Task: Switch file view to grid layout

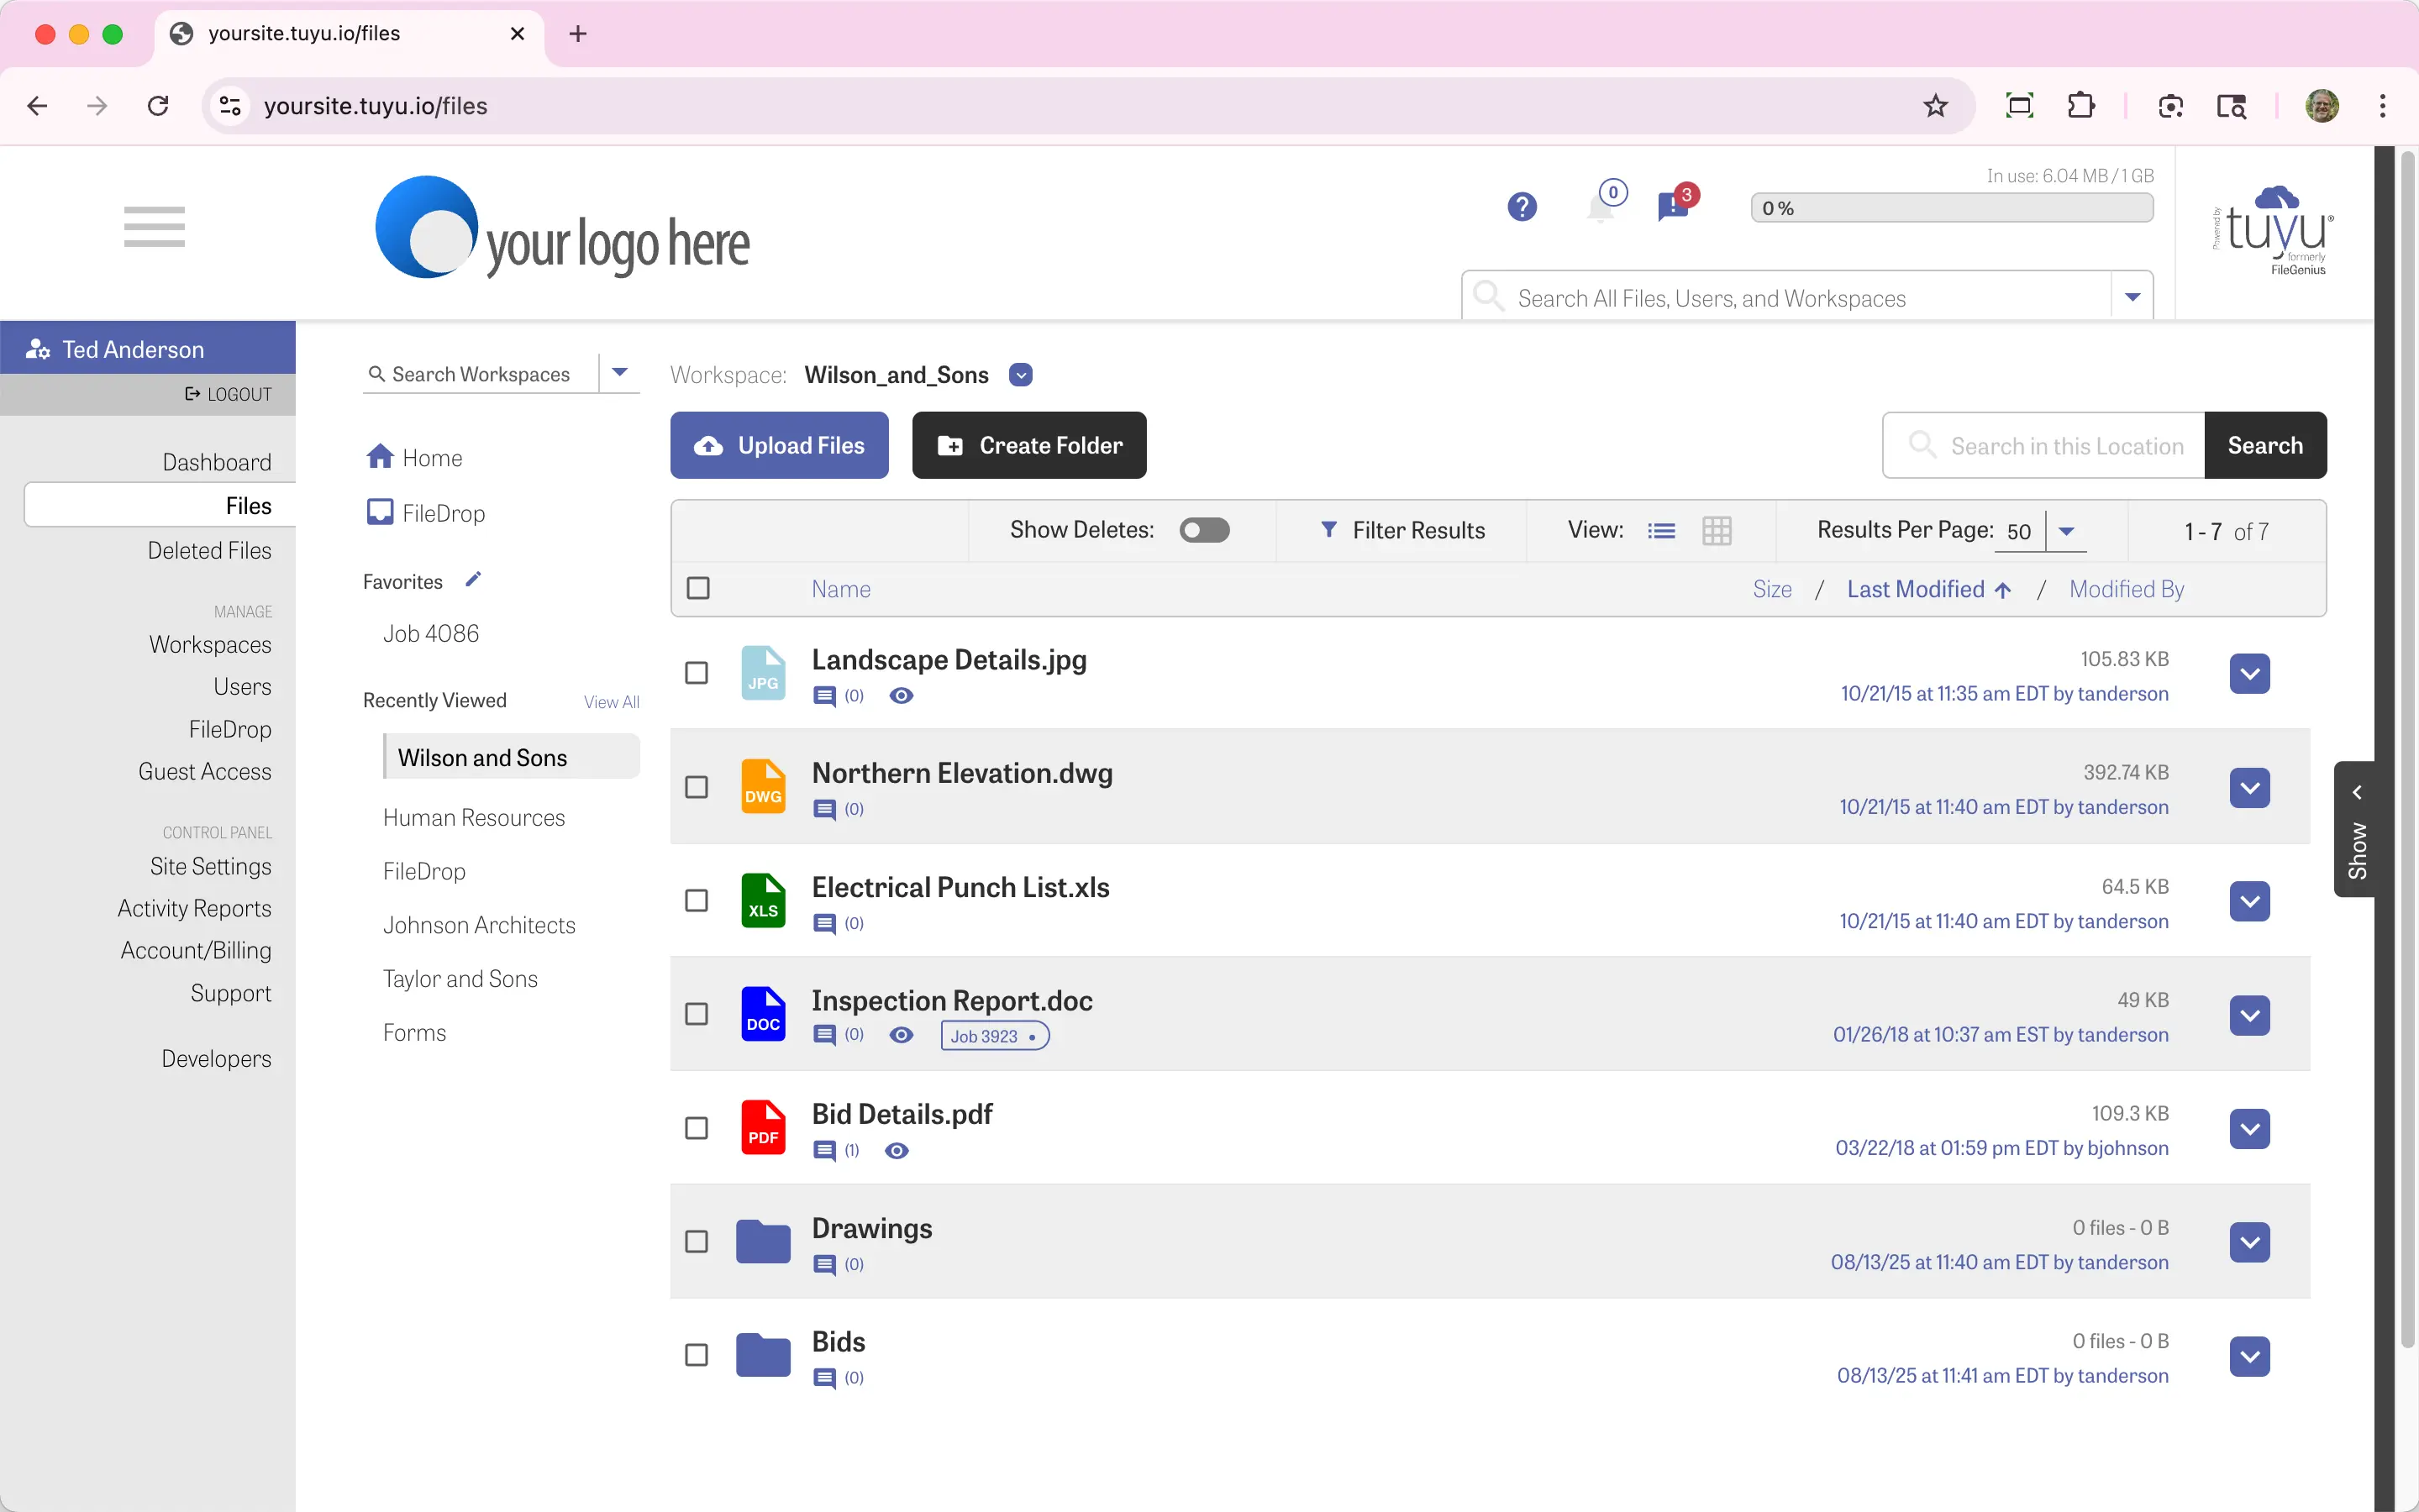Action: pos(1716,530)
